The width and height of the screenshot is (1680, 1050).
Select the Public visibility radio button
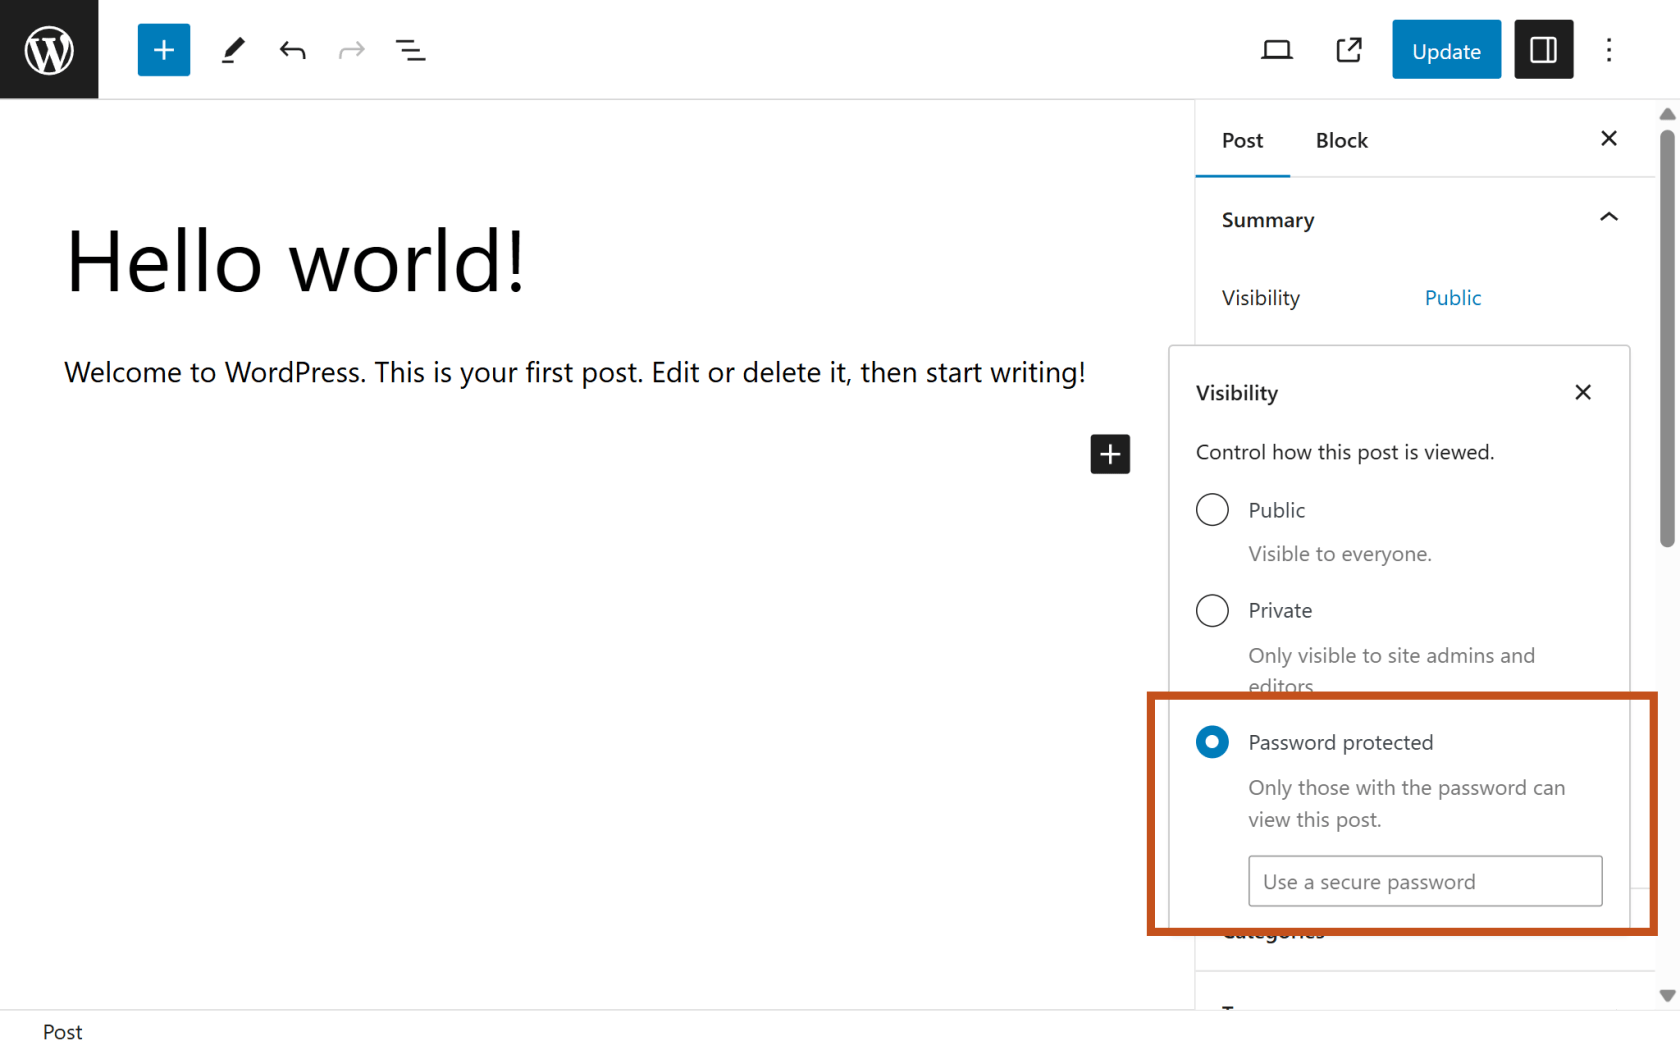tap(1212, 510)
